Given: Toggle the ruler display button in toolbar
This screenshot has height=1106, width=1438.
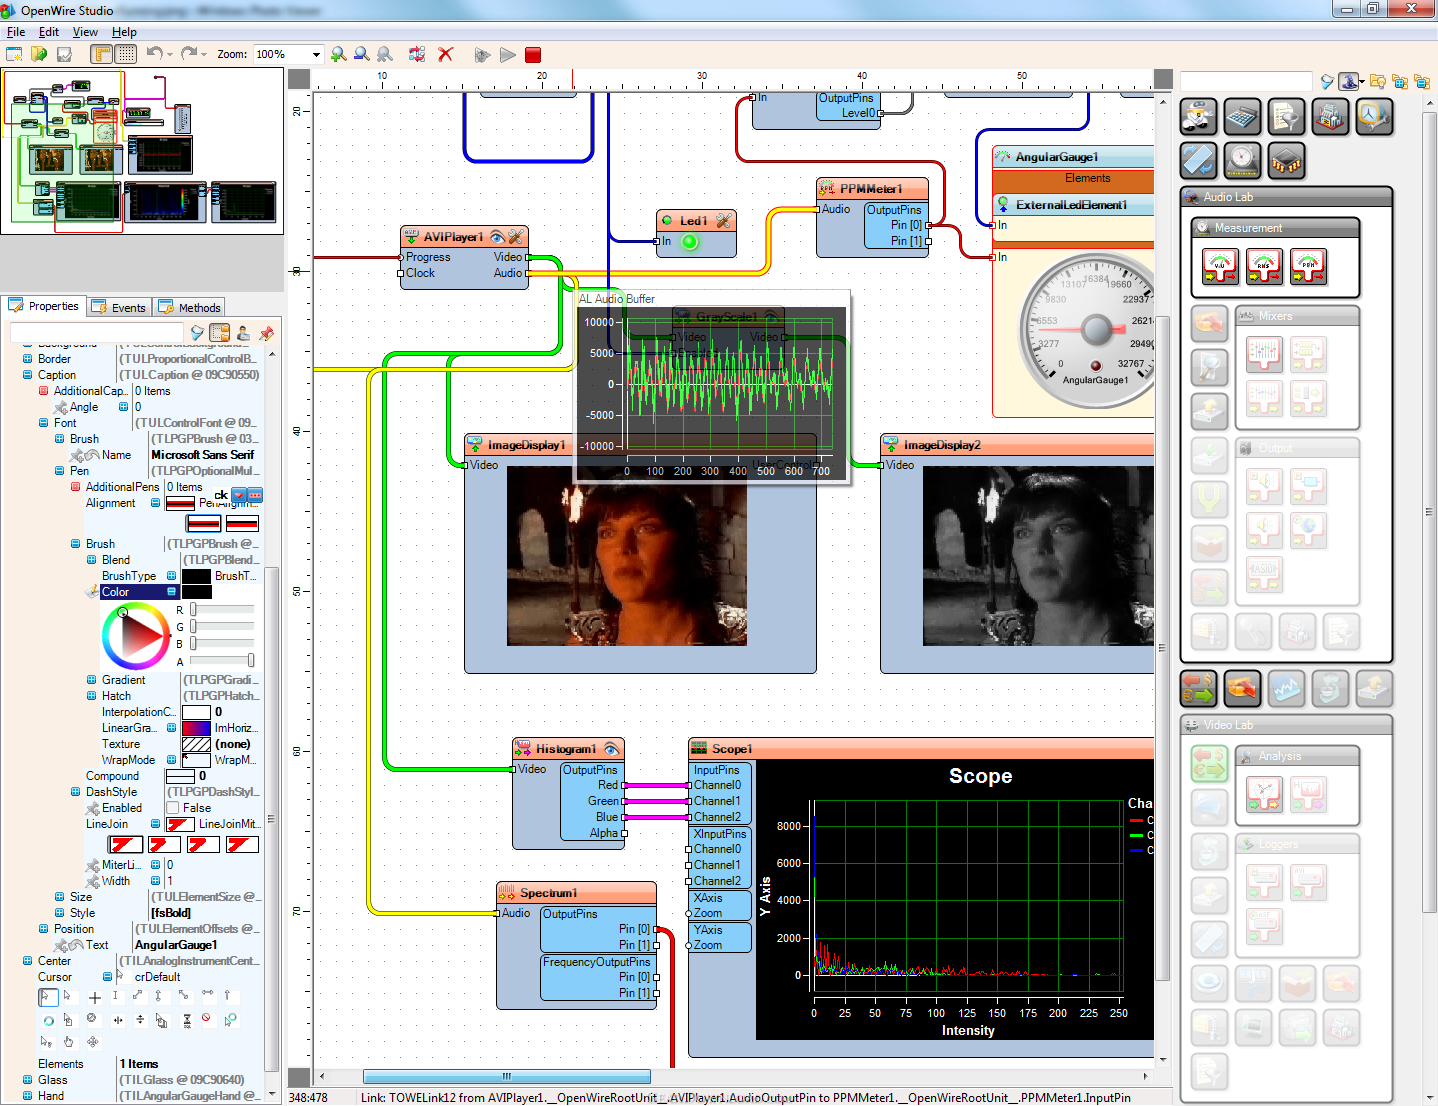Looking at the screenshot, I should tap(102, 54).
